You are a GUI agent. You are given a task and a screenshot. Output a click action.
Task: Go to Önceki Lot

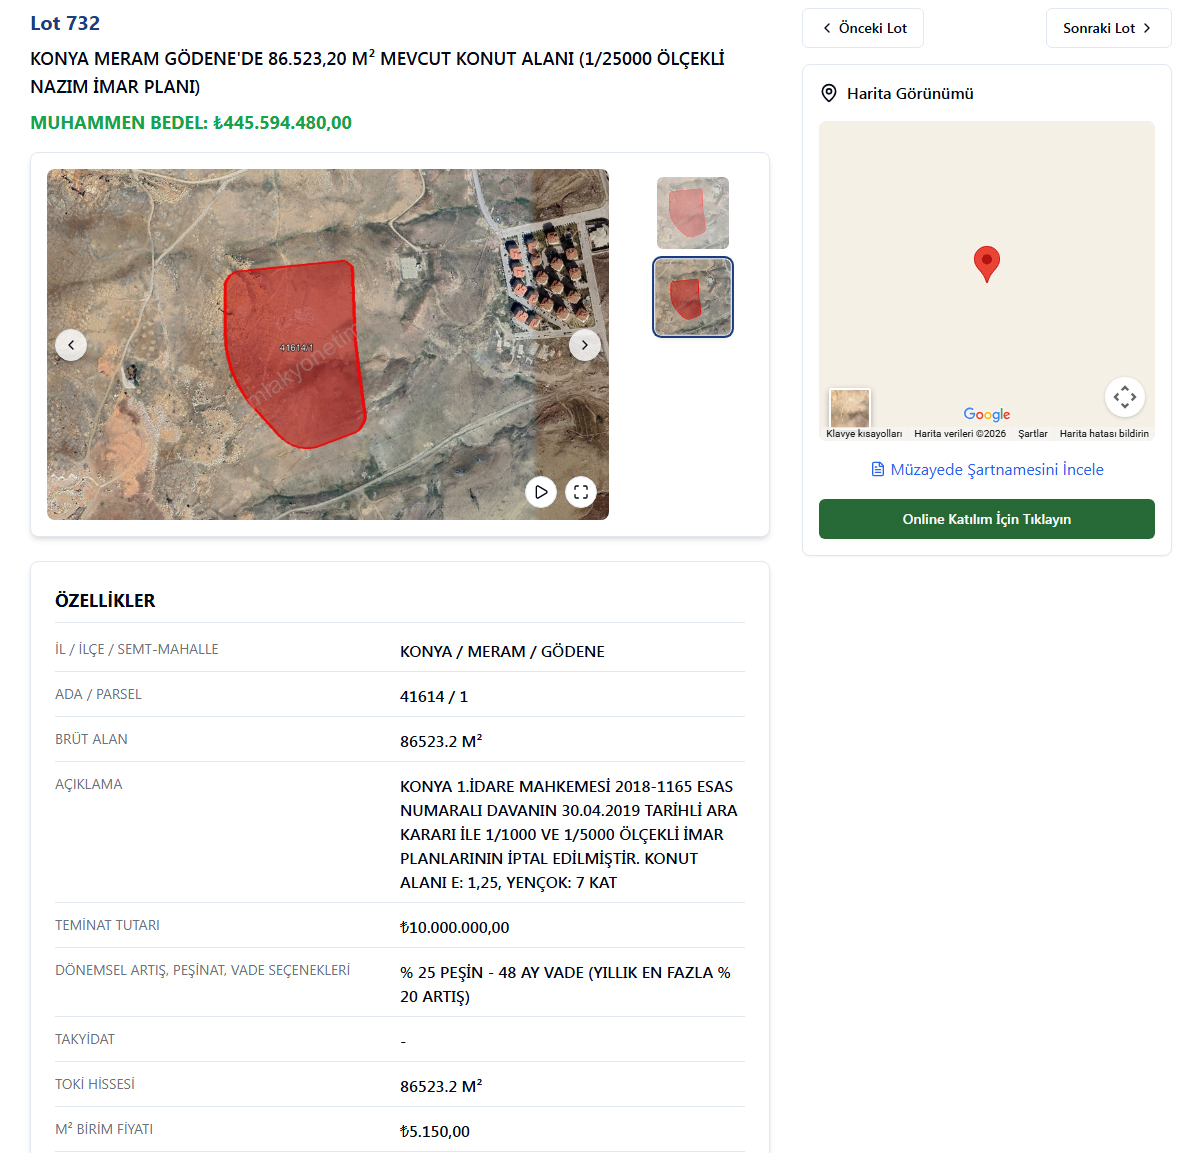[x=863, y=28]
